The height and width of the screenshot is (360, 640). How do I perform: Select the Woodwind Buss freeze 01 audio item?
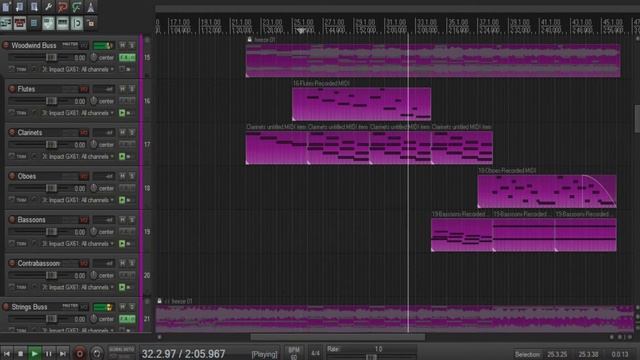[433, 60]
